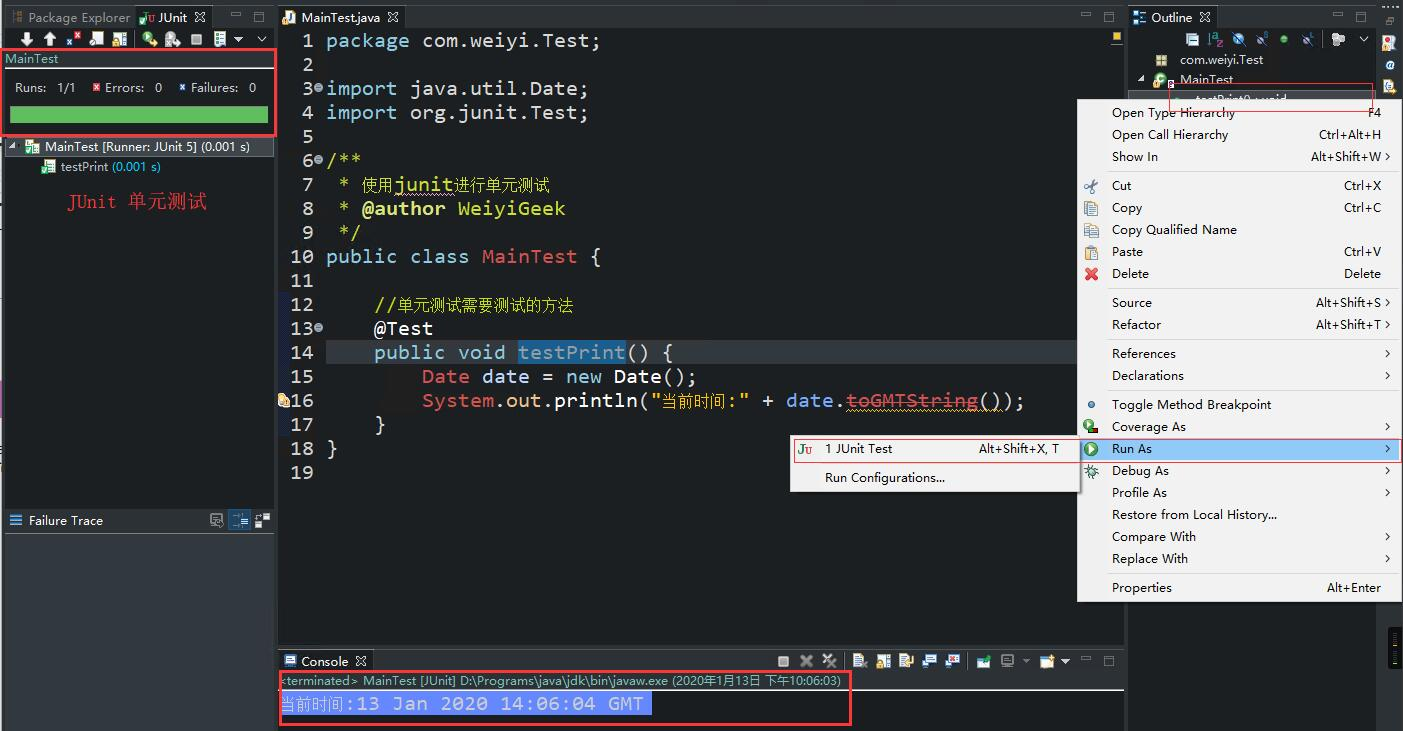Screen dimensions: 1403x731
Task: Go to previous failed test arrow
Action: click(x=50, y=39)
